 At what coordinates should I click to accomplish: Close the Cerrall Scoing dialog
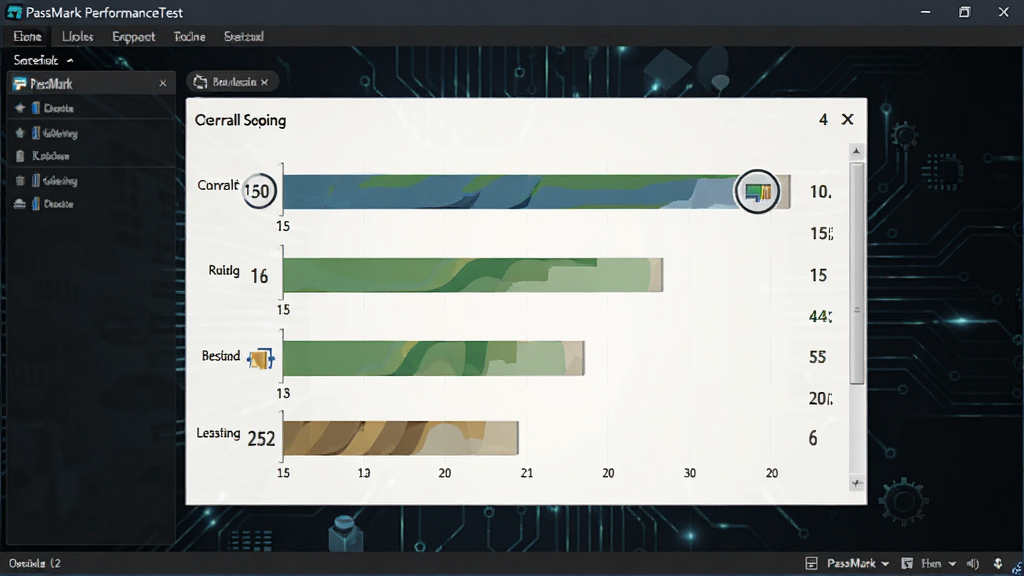[x=847, y=120]
